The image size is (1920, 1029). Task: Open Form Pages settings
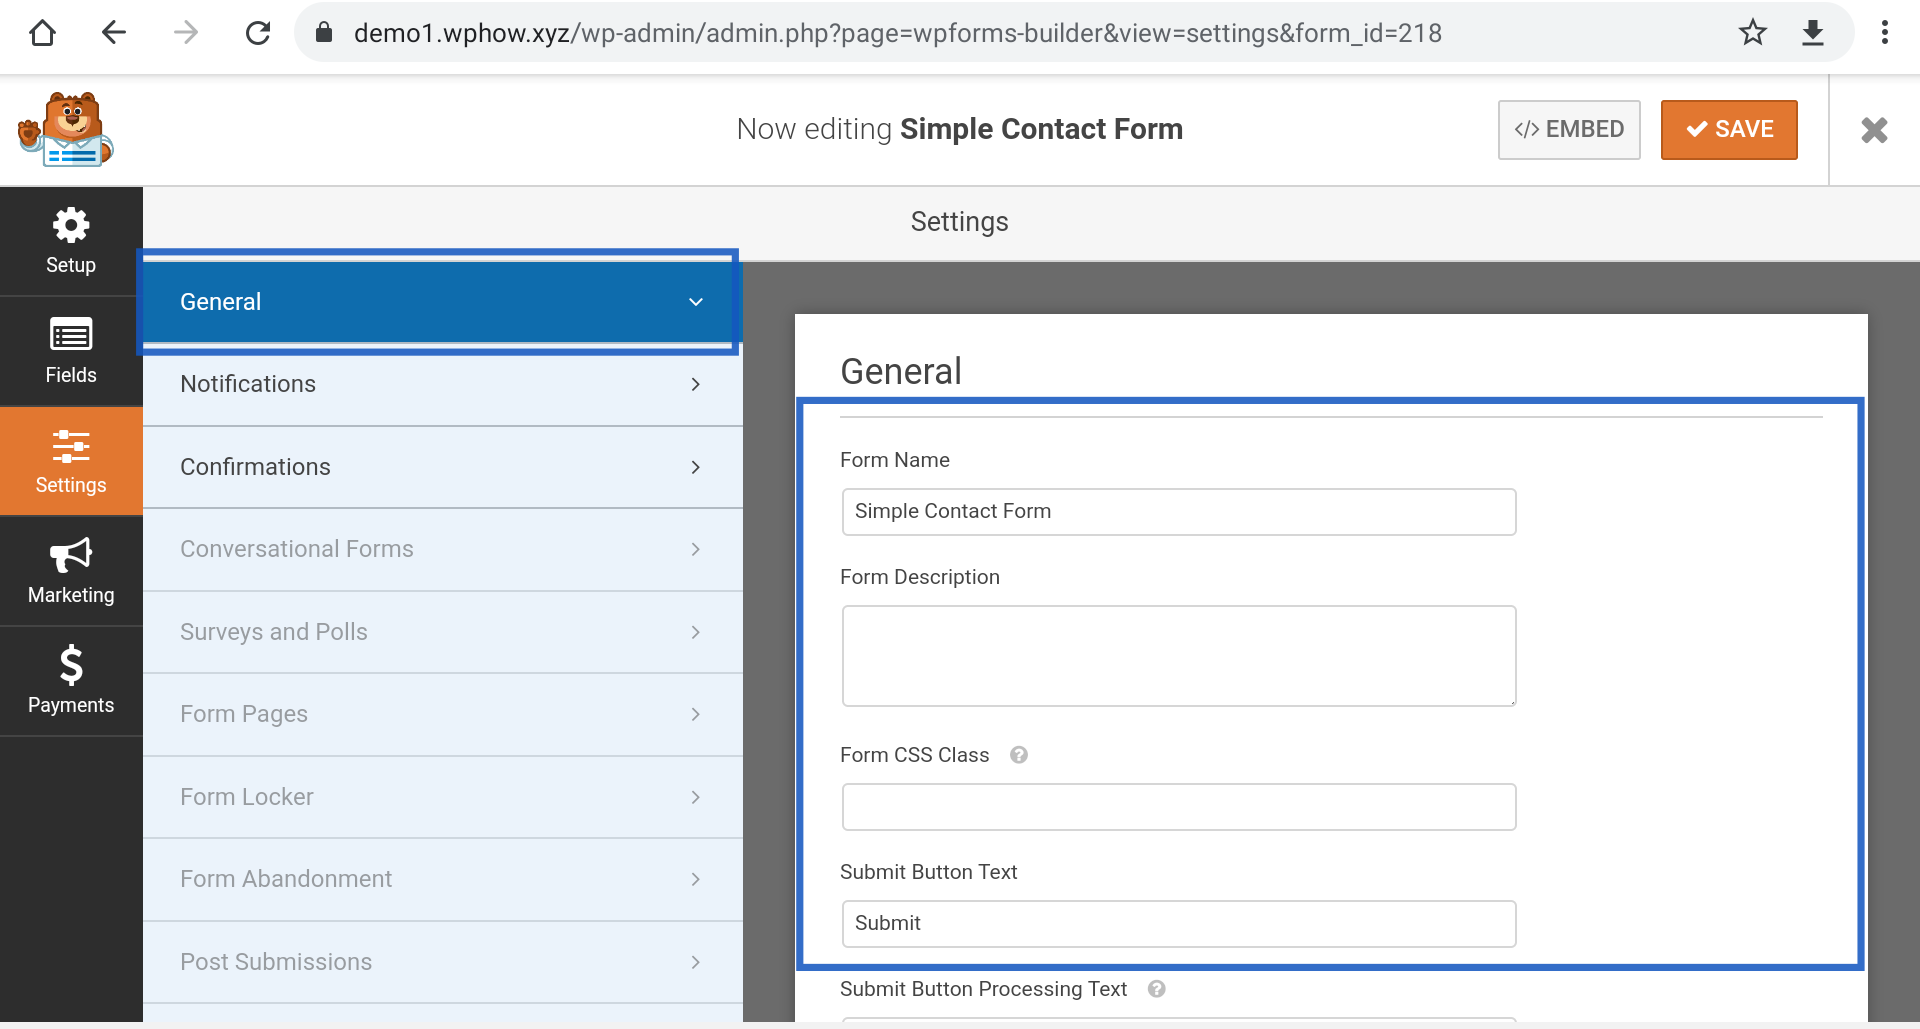(443, 714)
